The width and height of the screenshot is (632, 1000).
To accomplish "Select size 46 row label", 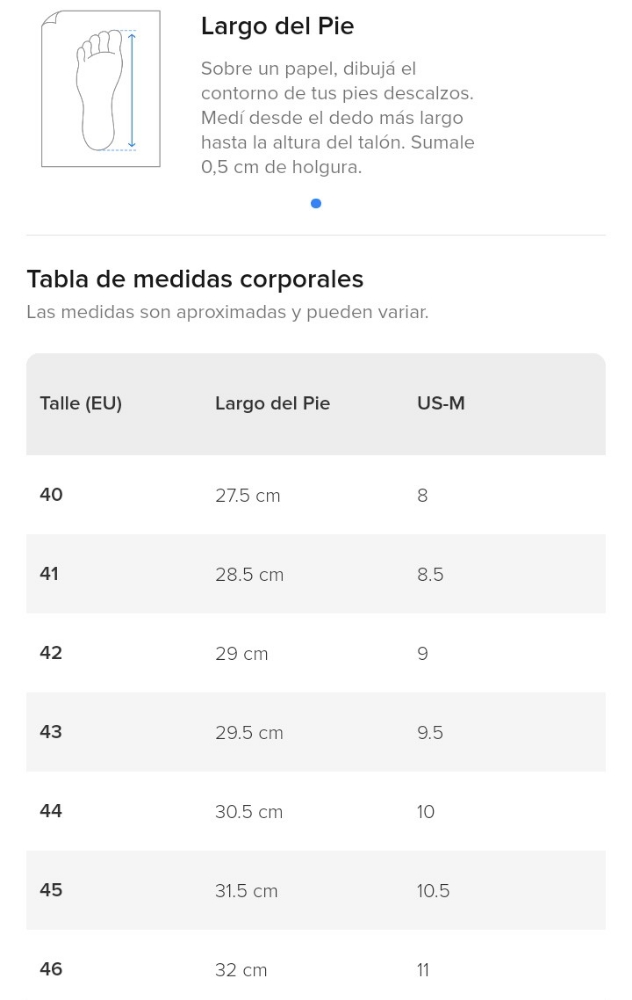I will (x=51, y=969).
